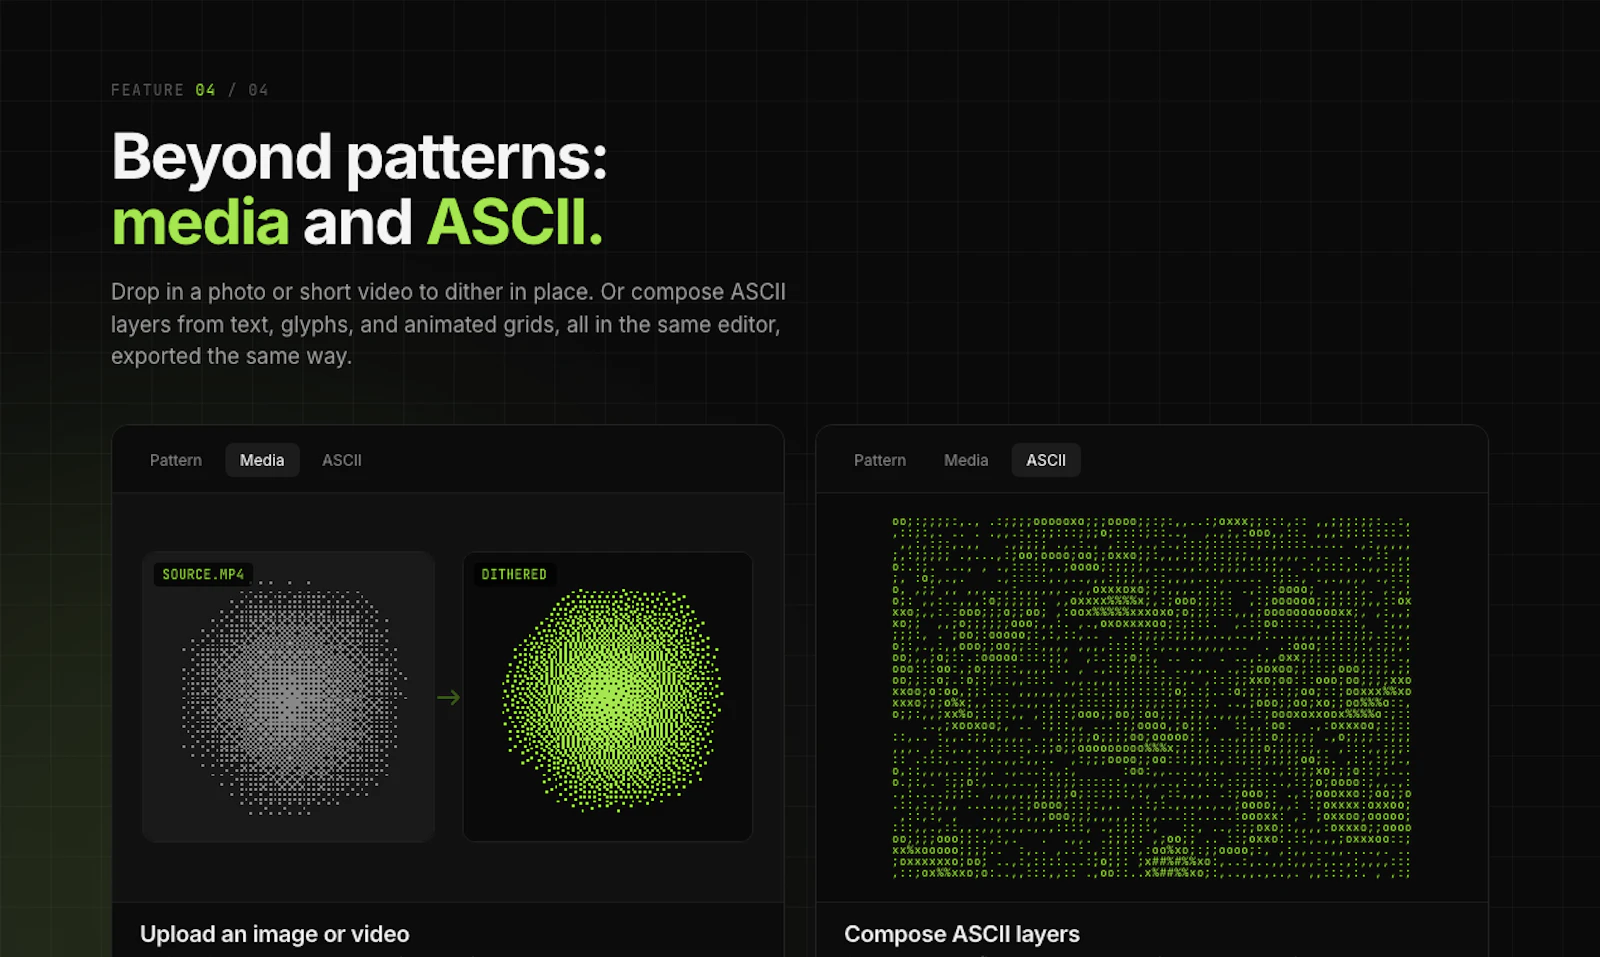Screen dimensions: 1600x957
Task: Select the Media tab in the left card
Action: coord(262,460)
